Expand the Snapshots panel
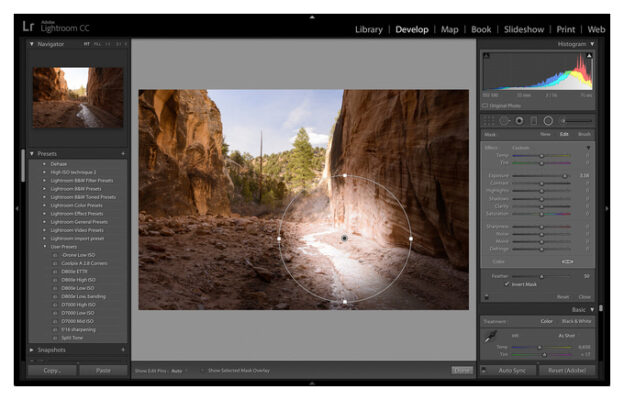624x400 pixels. (32, 350)
